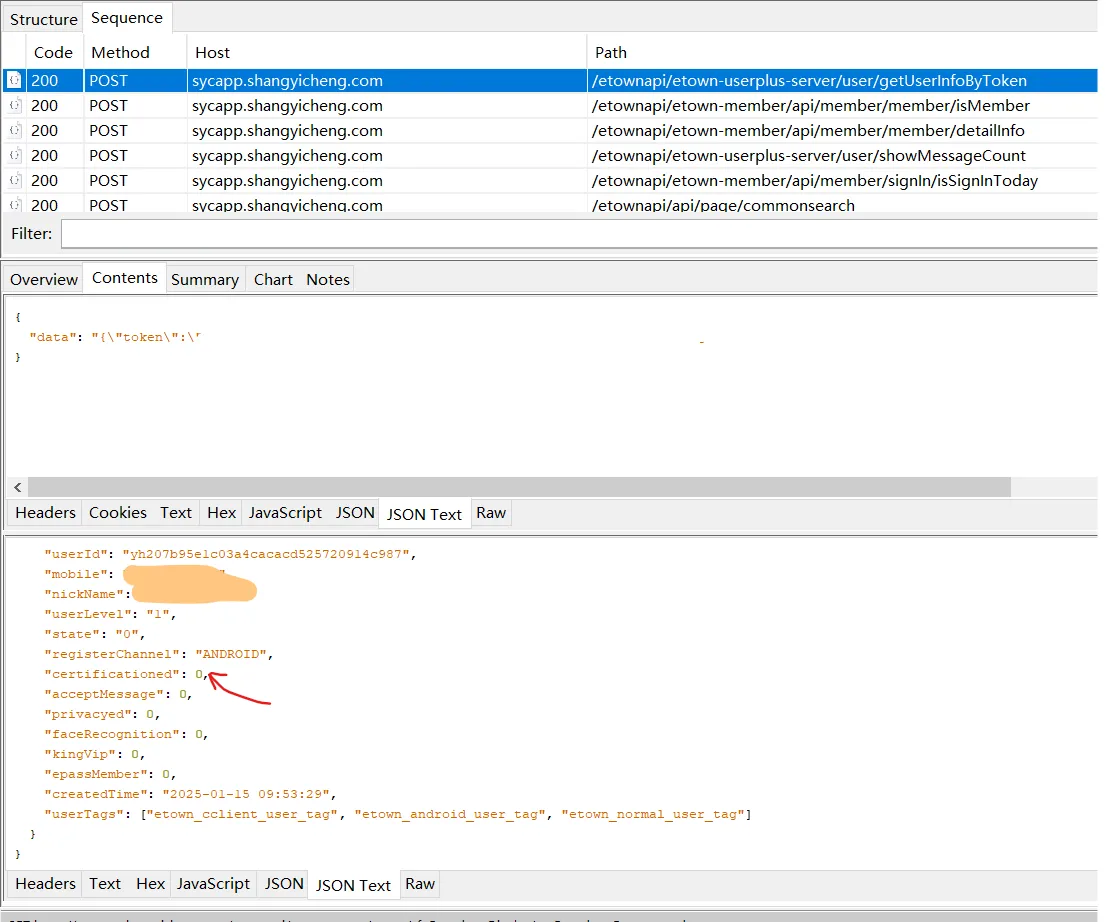
Task: Select the signIn/isSignInToday request path
Action: tap(815, 181)
